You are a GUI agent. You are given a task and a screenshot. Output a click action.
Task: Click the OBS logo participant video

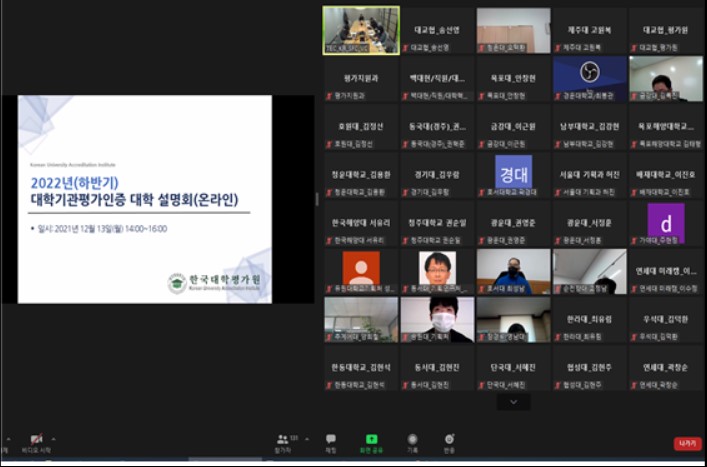[x=590, y=75]
